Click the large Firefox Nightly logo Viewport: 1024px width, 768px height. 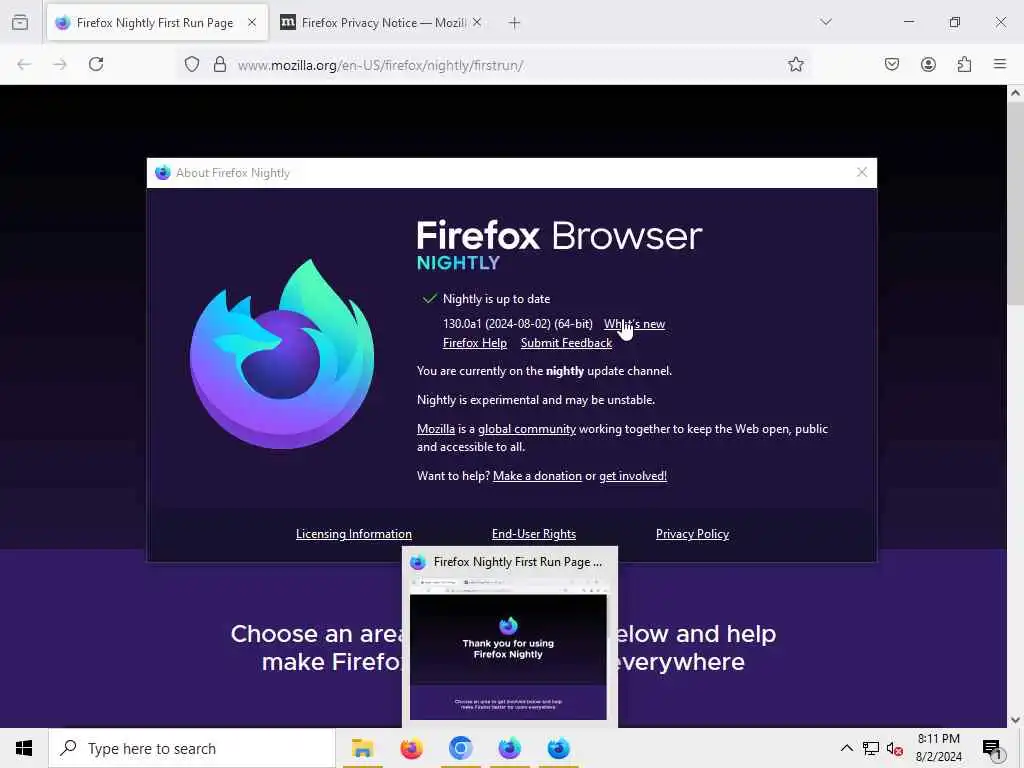[282, 355]
